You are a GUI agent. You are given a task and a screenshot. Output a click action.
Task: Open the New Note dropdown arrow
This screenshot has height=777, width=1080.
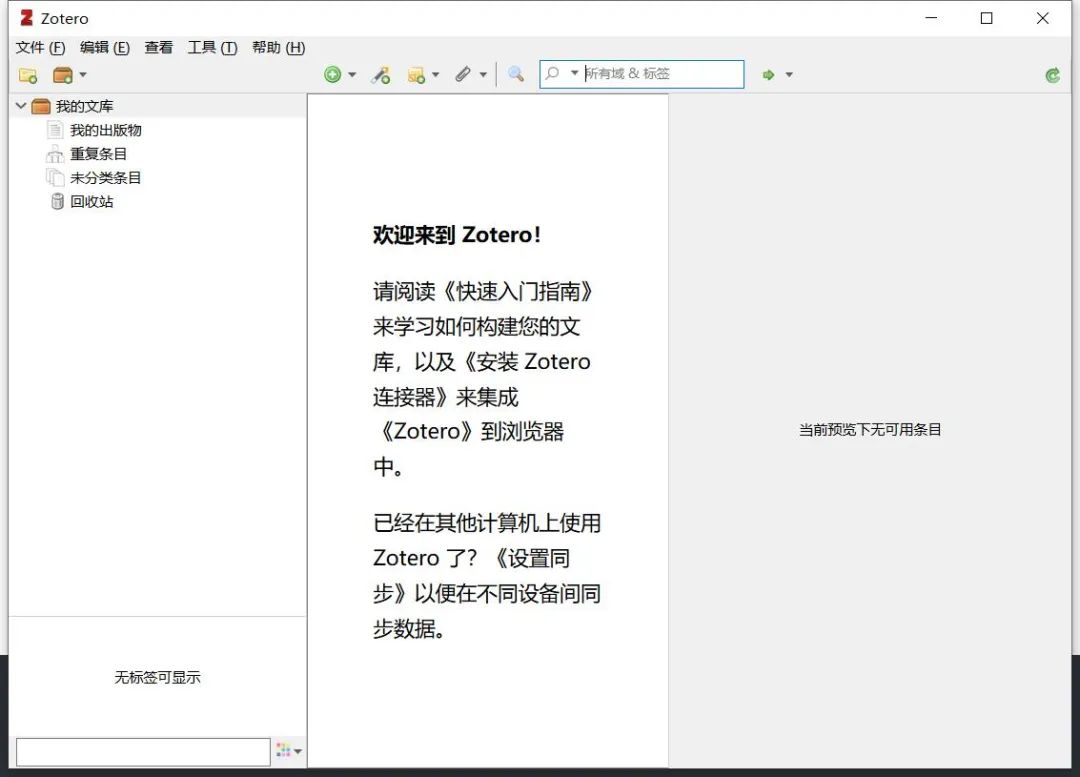pyautogui.click(x=435, y=74)
